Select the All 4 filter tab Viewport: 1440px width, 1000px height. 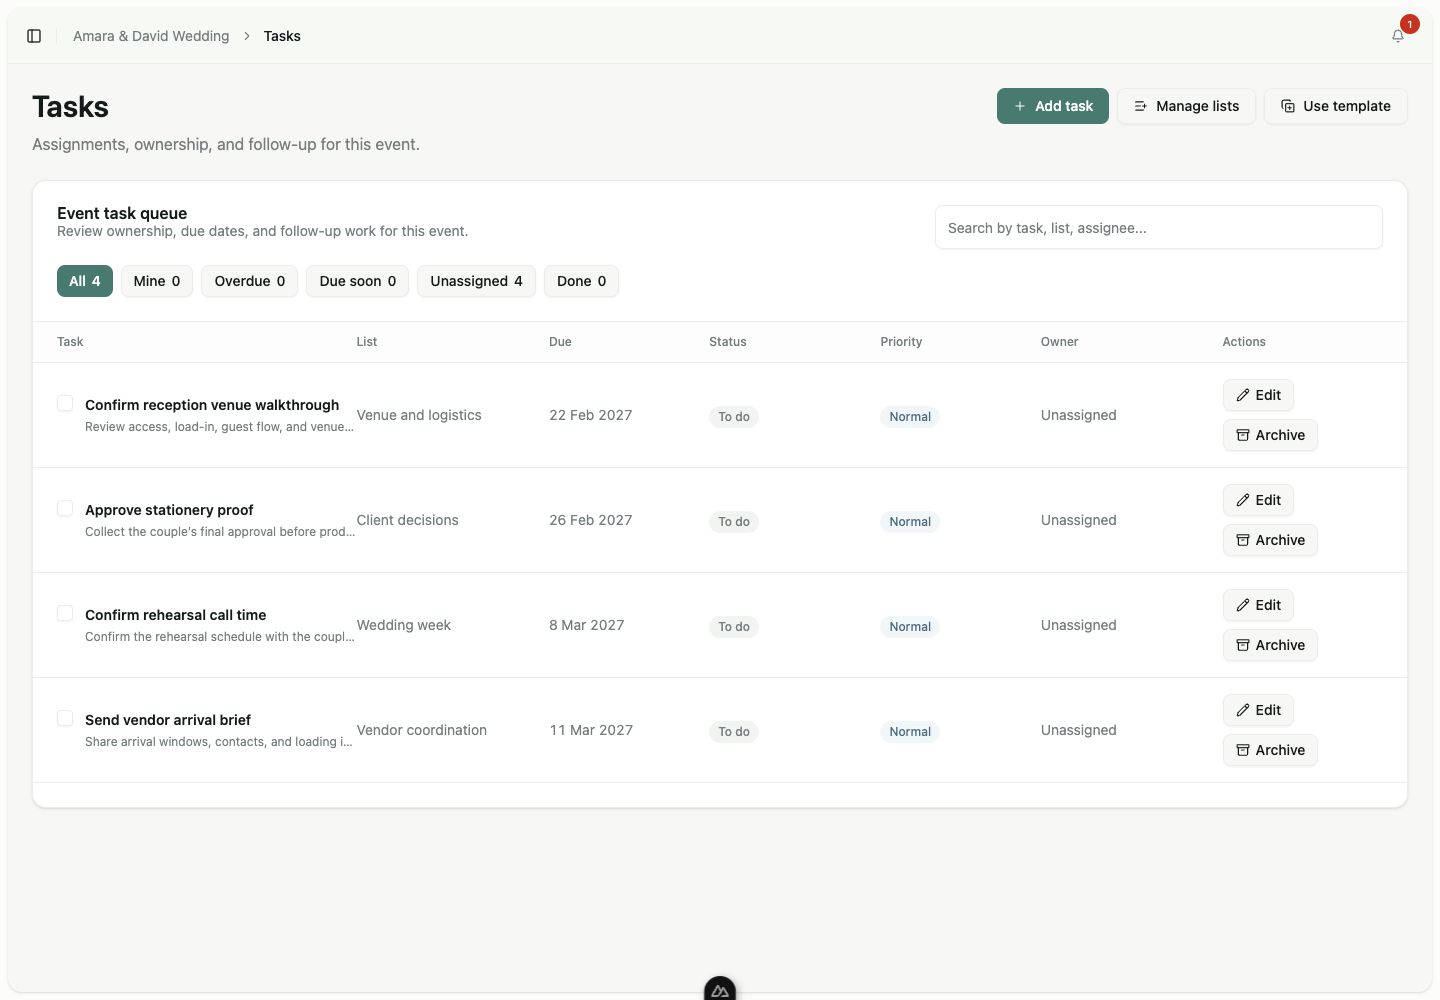pyautogui.click(x=85, y=281)
